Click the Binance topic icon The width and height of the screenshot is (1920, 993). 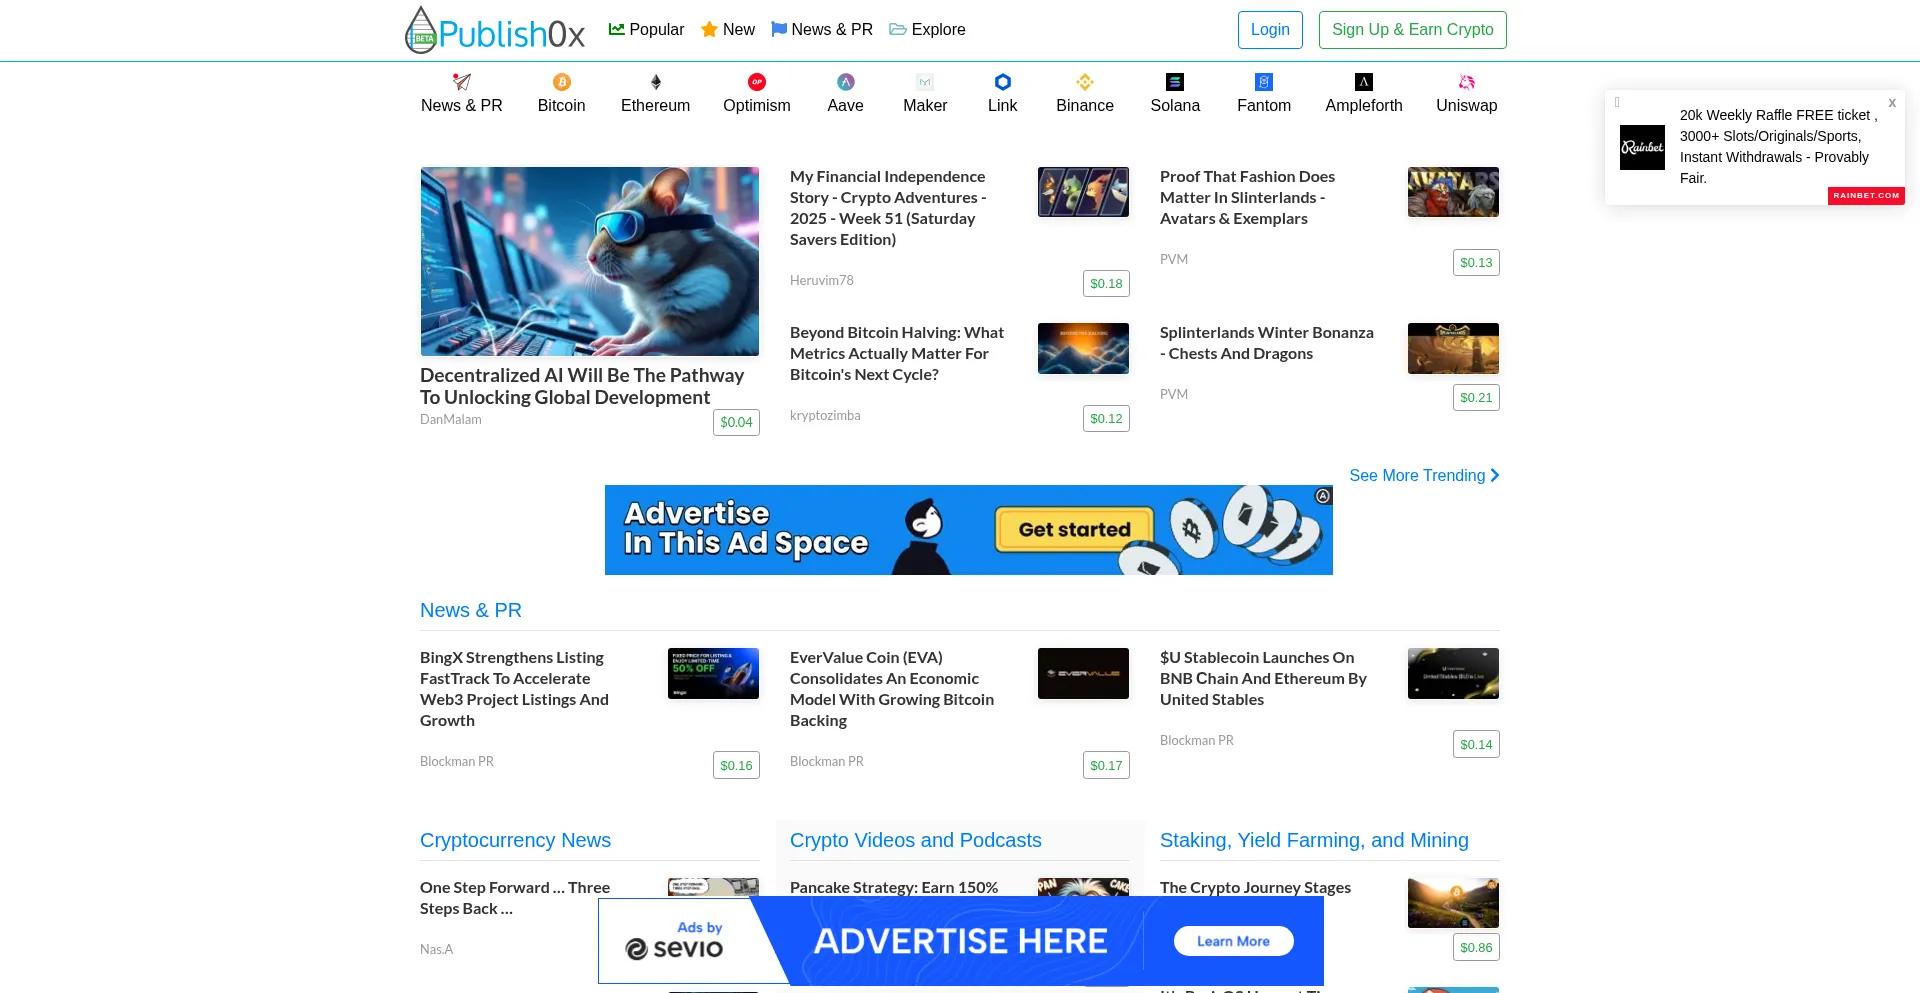[x=1084, y=82]
